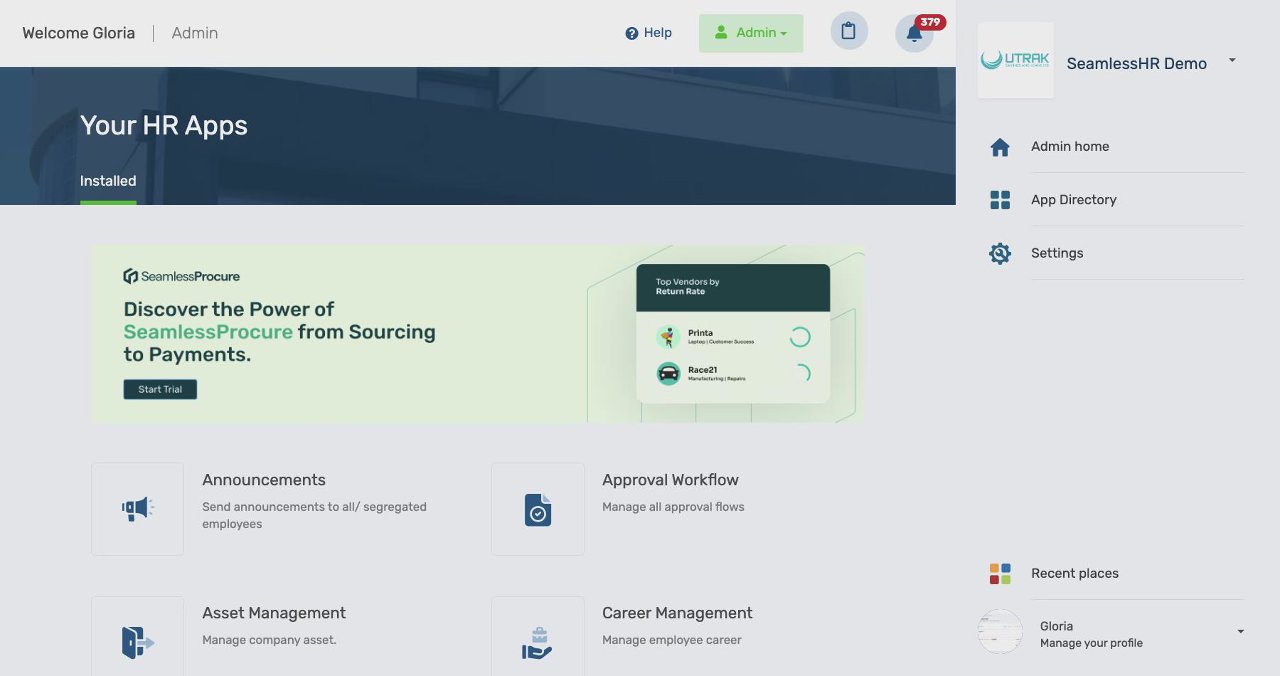The width and height of the screenshot is (1280, 676).
Task: Open the Asset Management door icon
Action: 137,641
